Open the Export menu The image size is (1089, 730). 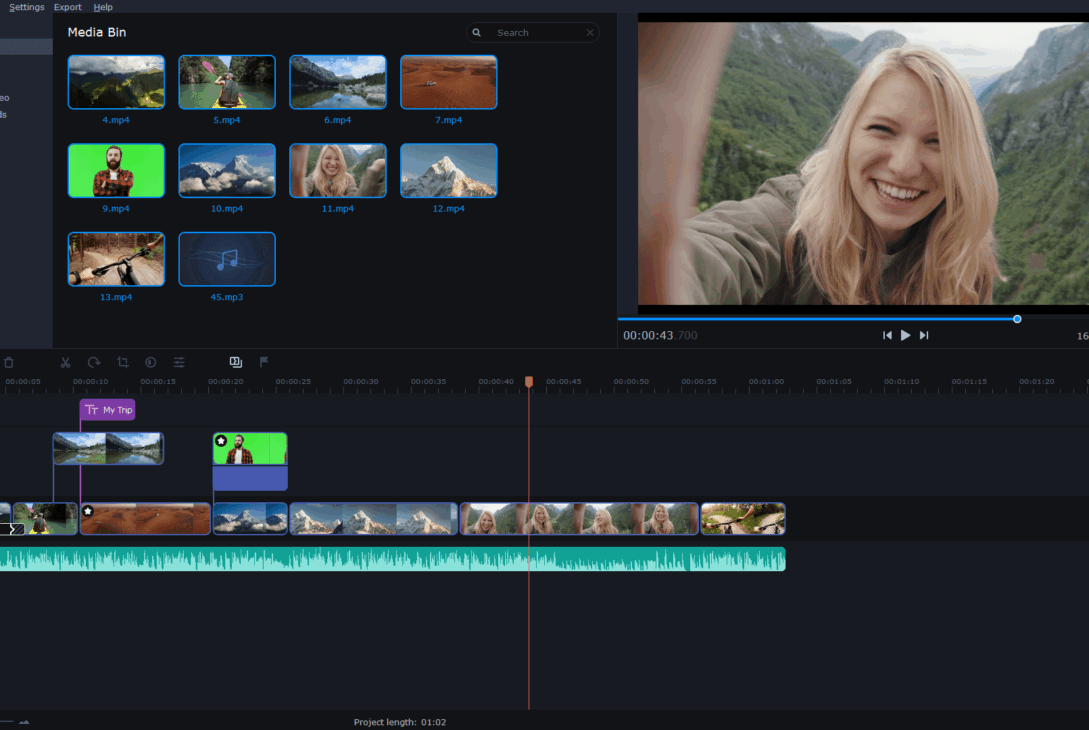pos(67,7)
